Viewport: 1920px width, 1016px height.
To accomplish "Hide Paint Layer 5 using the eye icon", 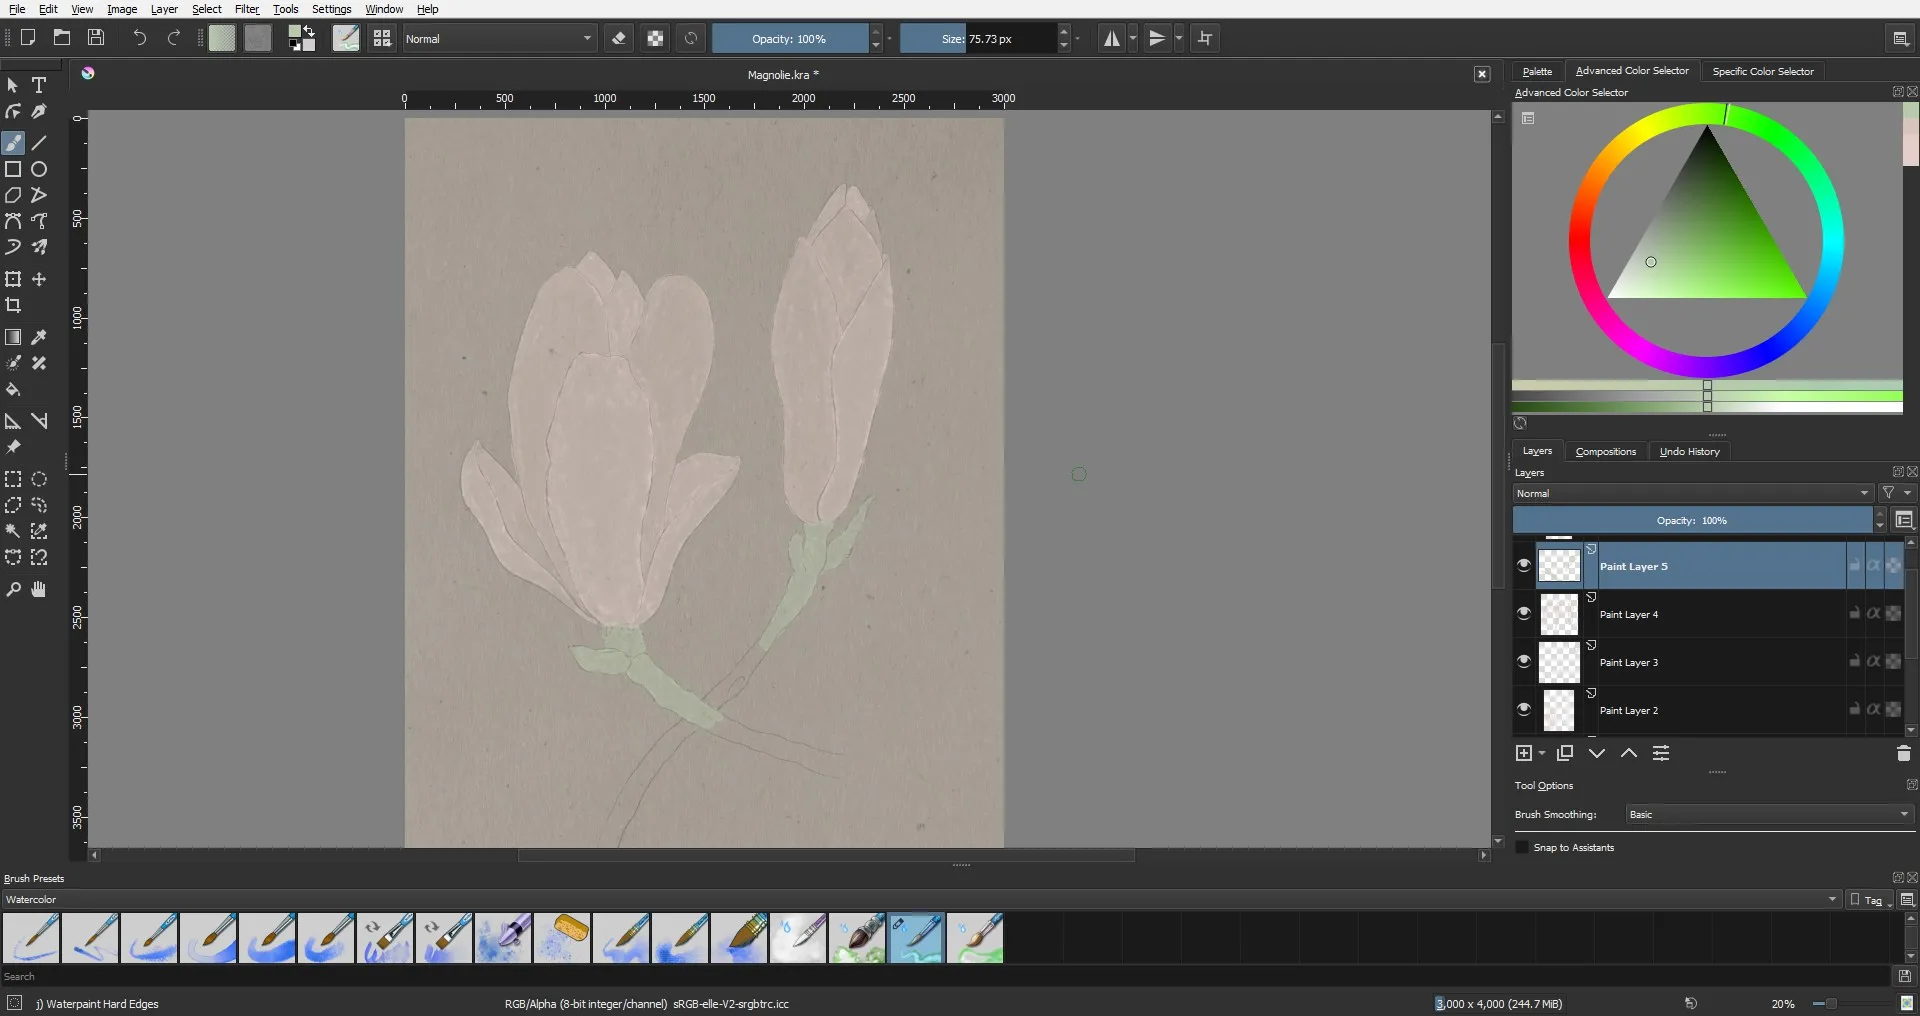I will coord(1524,566).
